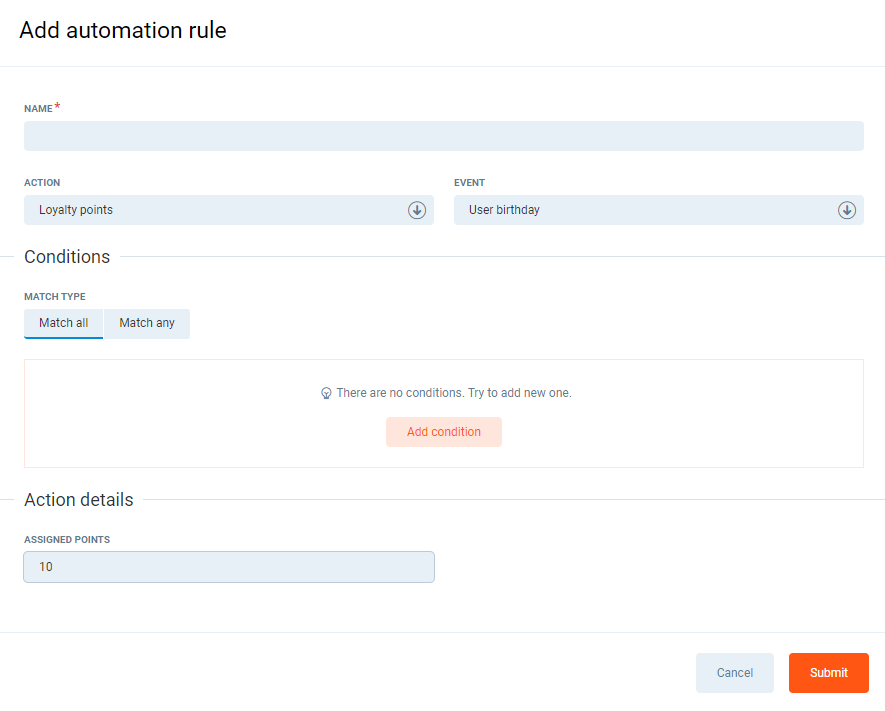This screenshot has height=711, width=885.
Task: Click the down-arrow icon in the Action field
Action: pos(417,210)
